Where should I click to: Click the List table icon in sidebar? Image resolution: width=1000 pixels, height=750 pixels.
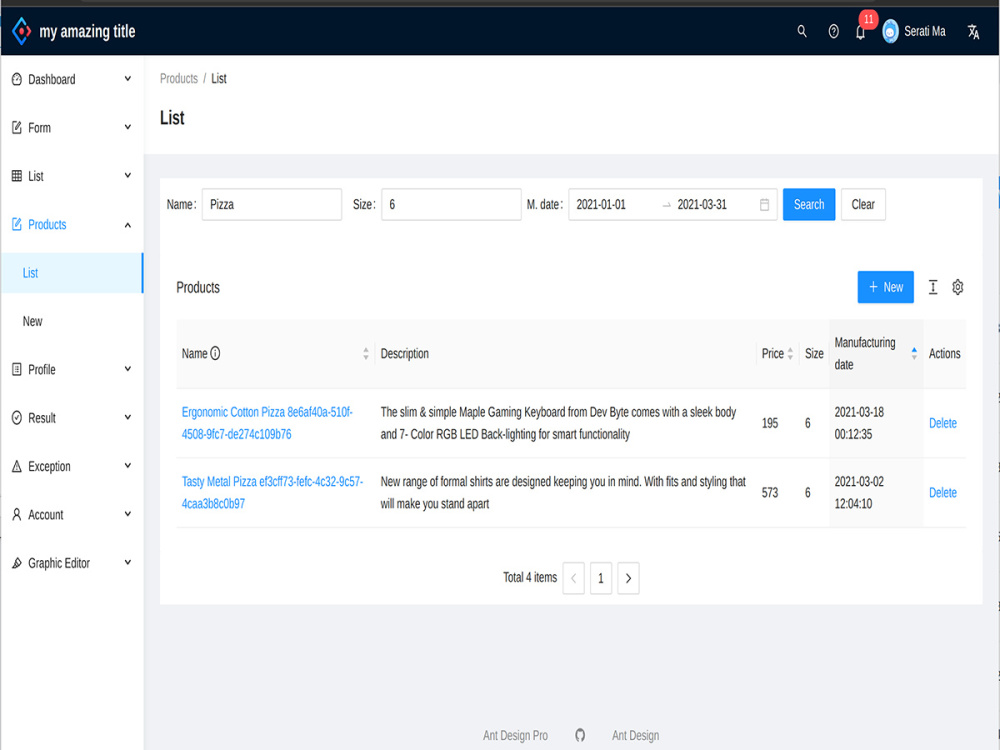(17, 176)
